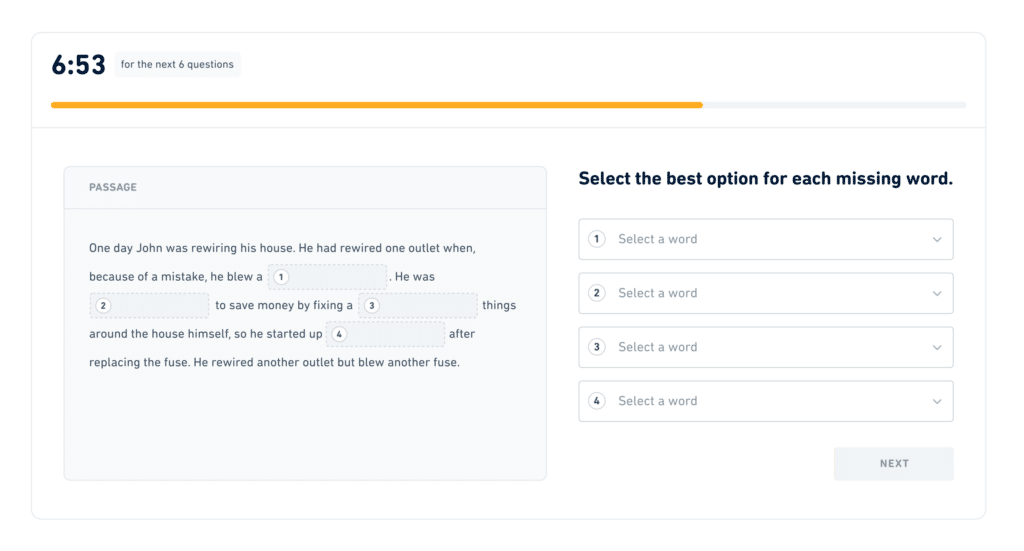This screenshot has width=1024, height=551.
Task: Click the 6:53 countdown timer
Action: coord(78,65)
